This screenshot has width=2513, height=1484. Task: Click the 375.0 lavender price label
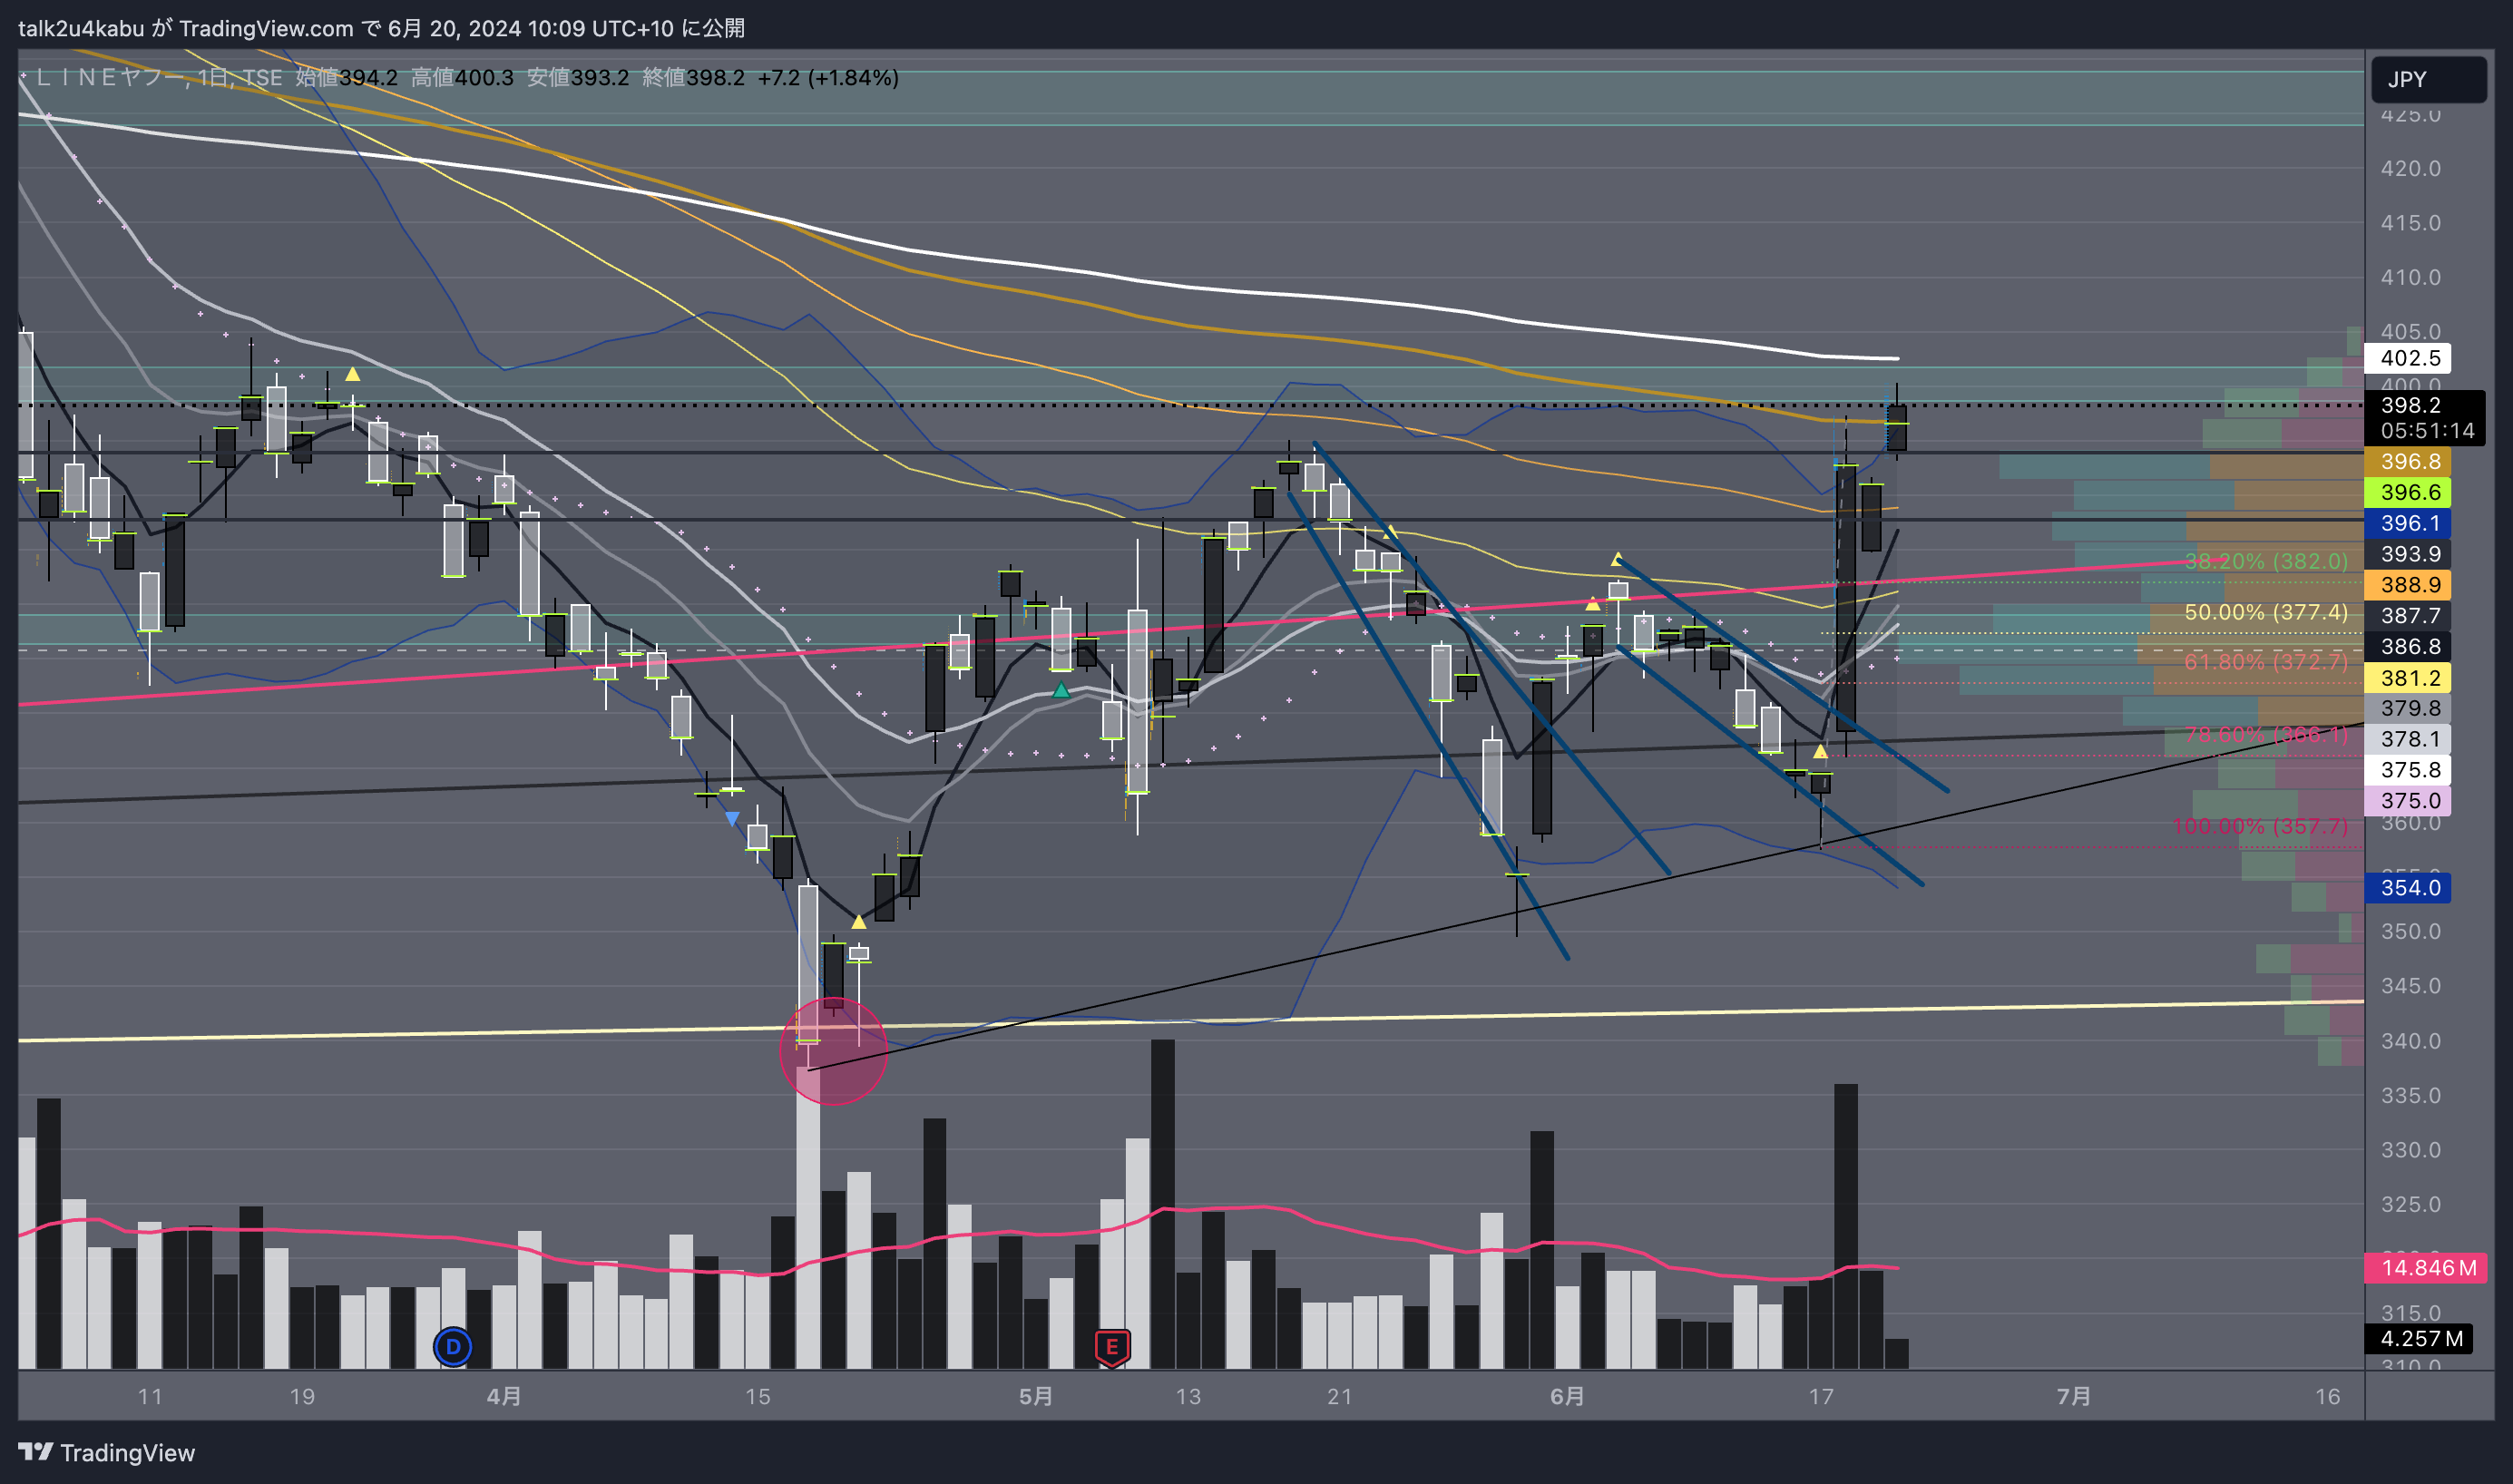click(2410, 801)
